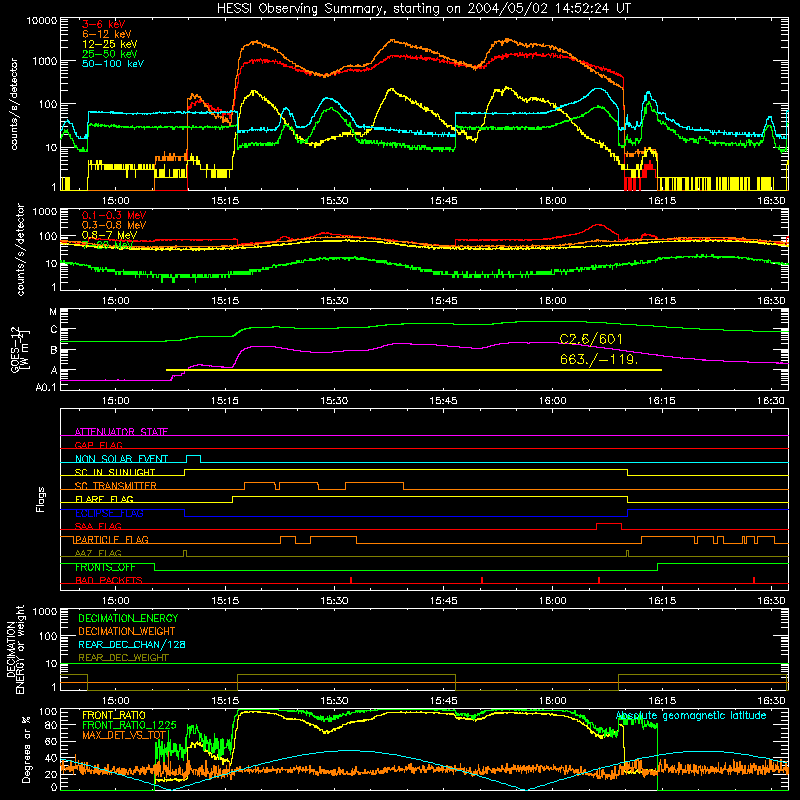Click the REAR_DEC_WEIGHT legend label
Image resolution: width=800 pixels, height=800 pixels.
(x=123, y=658)
